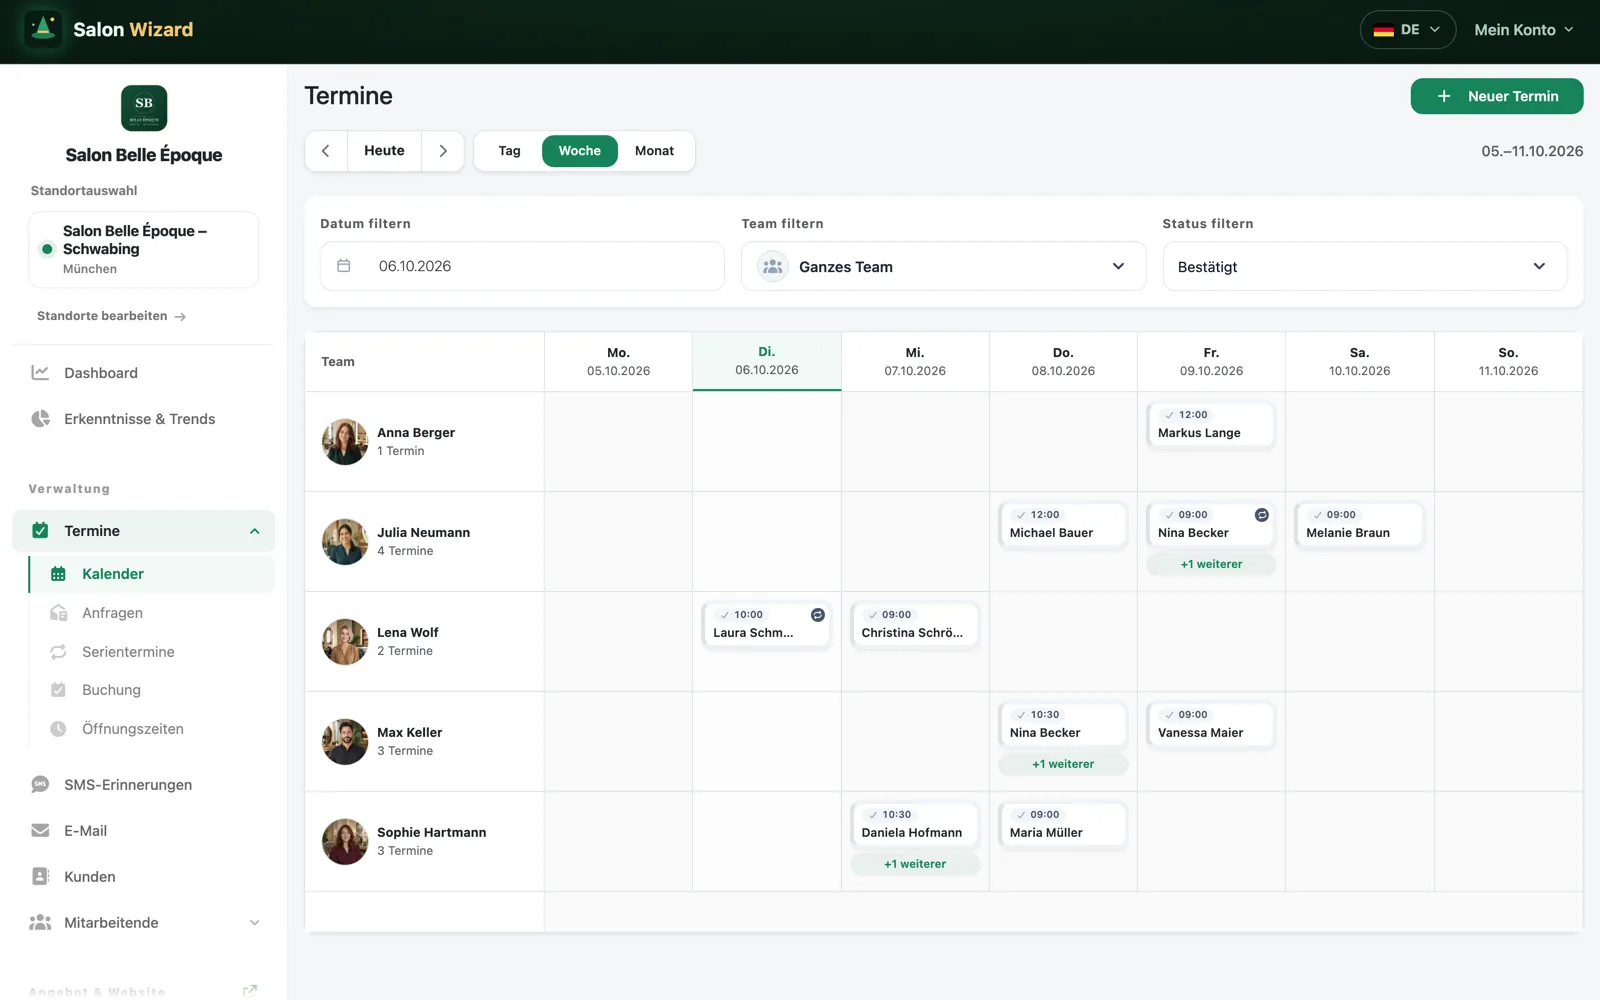This screenshot has height=1000, width=1600.
Task: Open Kalender in the sidebar
Action: [x=152, y=574]
